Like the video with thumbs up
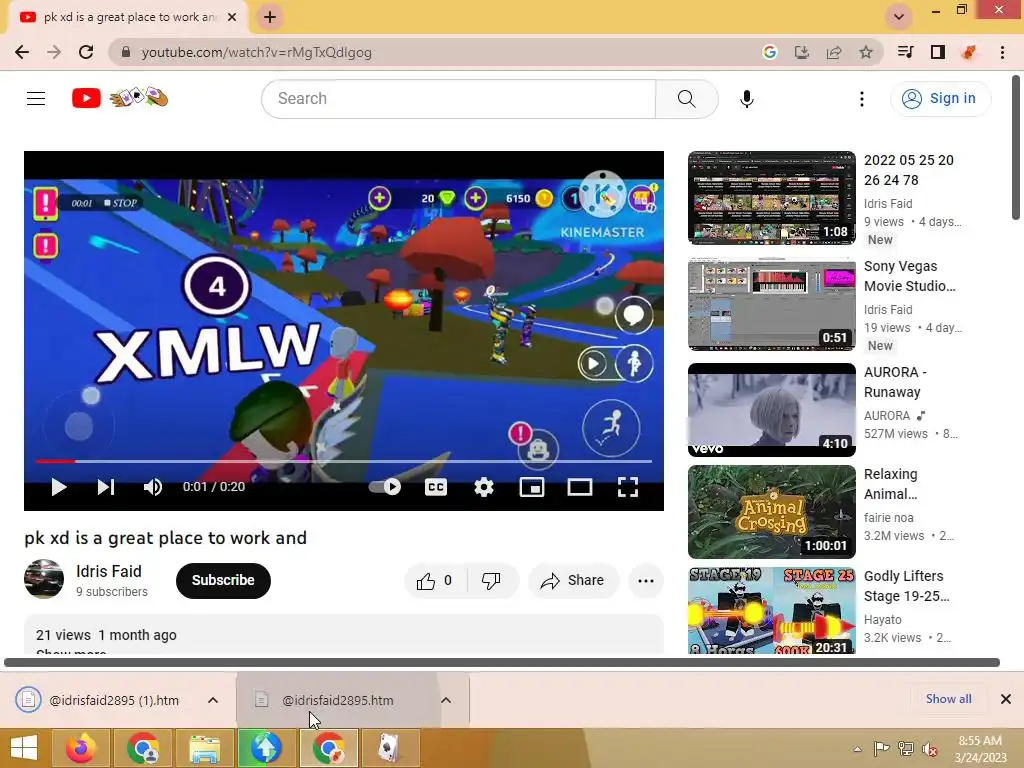This screenshot has width=1024, height=768. pos(435,581)
